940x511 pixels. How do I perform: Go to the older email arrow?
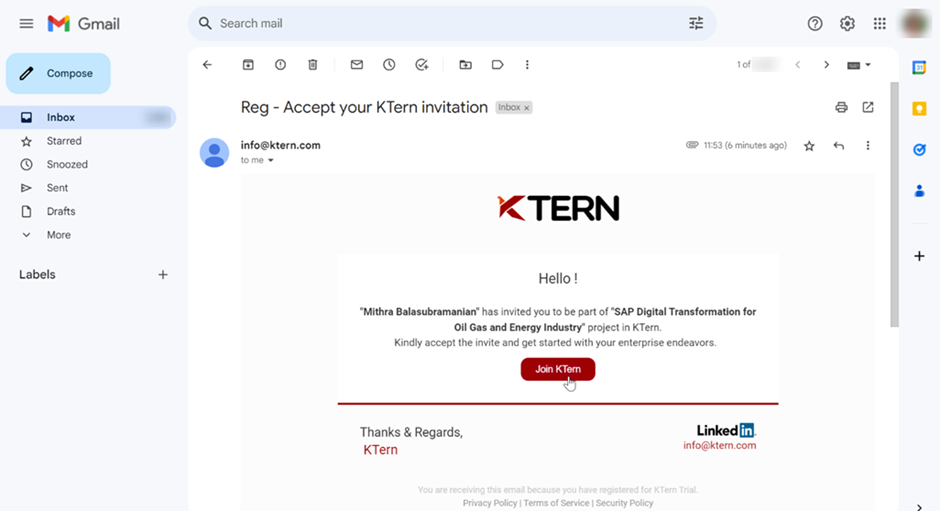826,65
